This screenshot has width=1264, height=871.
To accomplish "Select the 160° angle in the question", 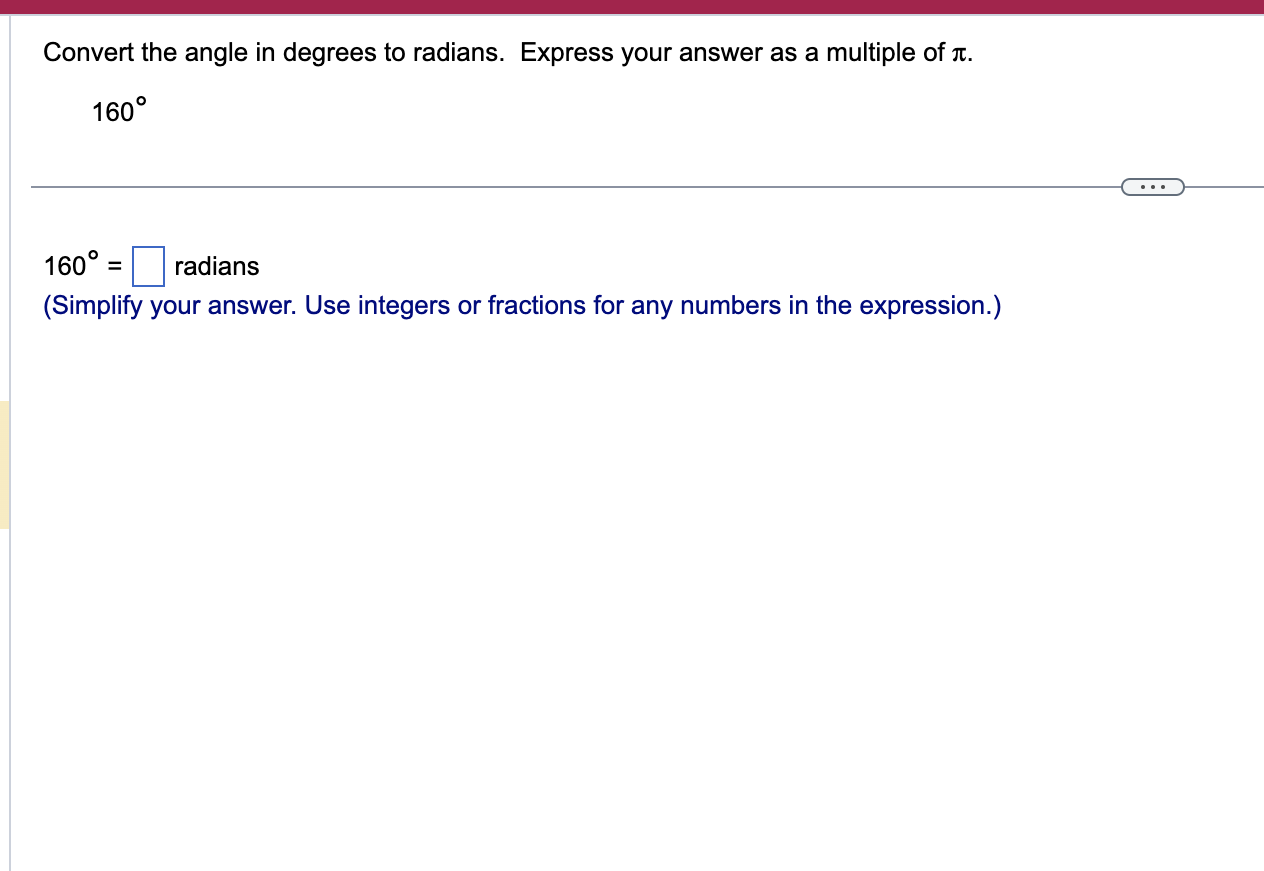I will (113, 111).
